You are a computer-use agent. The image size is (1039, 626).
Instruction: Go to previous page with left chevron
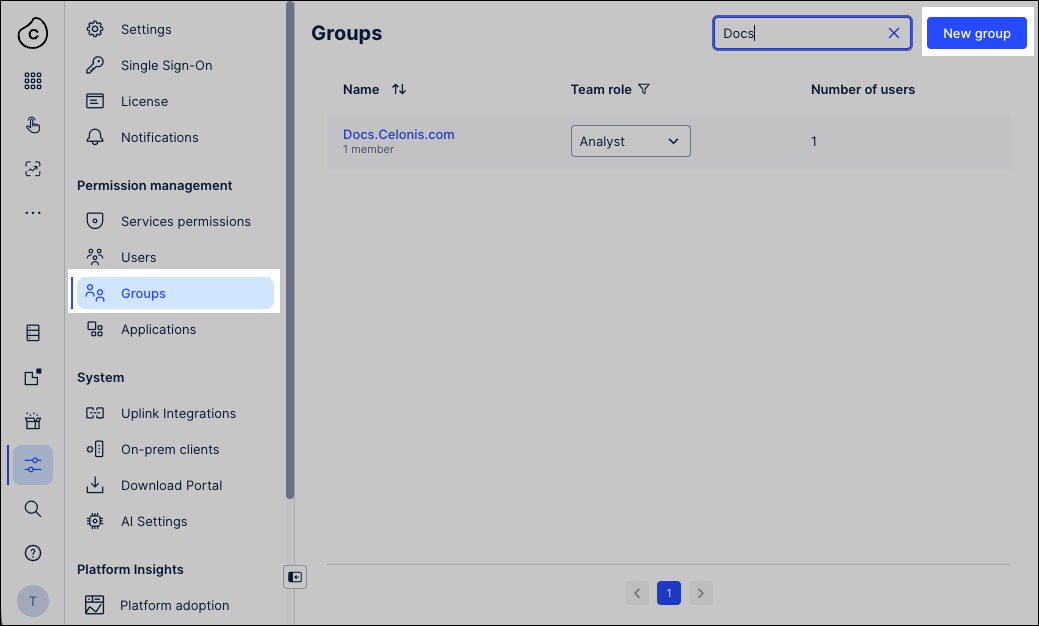[x=637, y=593]
